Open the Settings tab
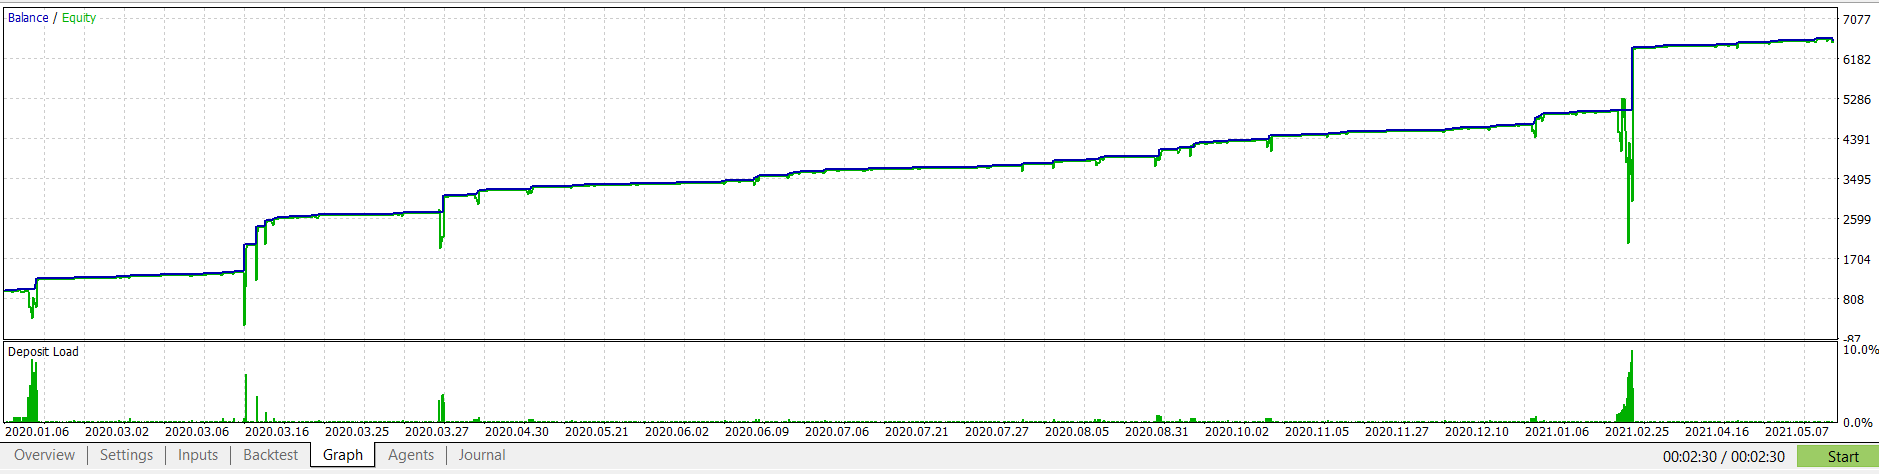1879x474 pixels. point(126,455)
